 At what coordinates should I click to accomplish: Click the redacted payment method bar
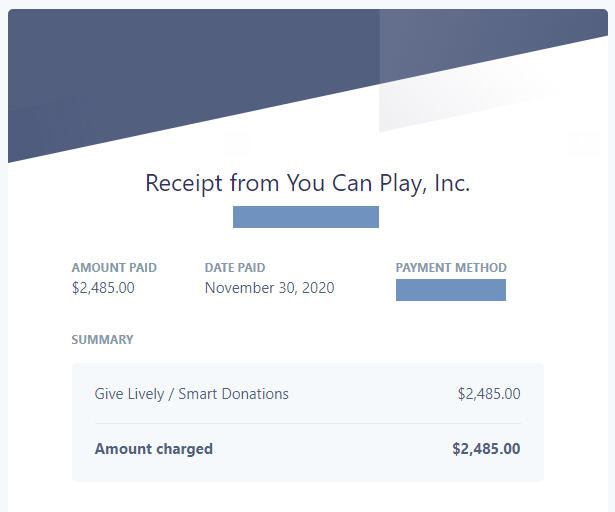click(x=451, y=290)
